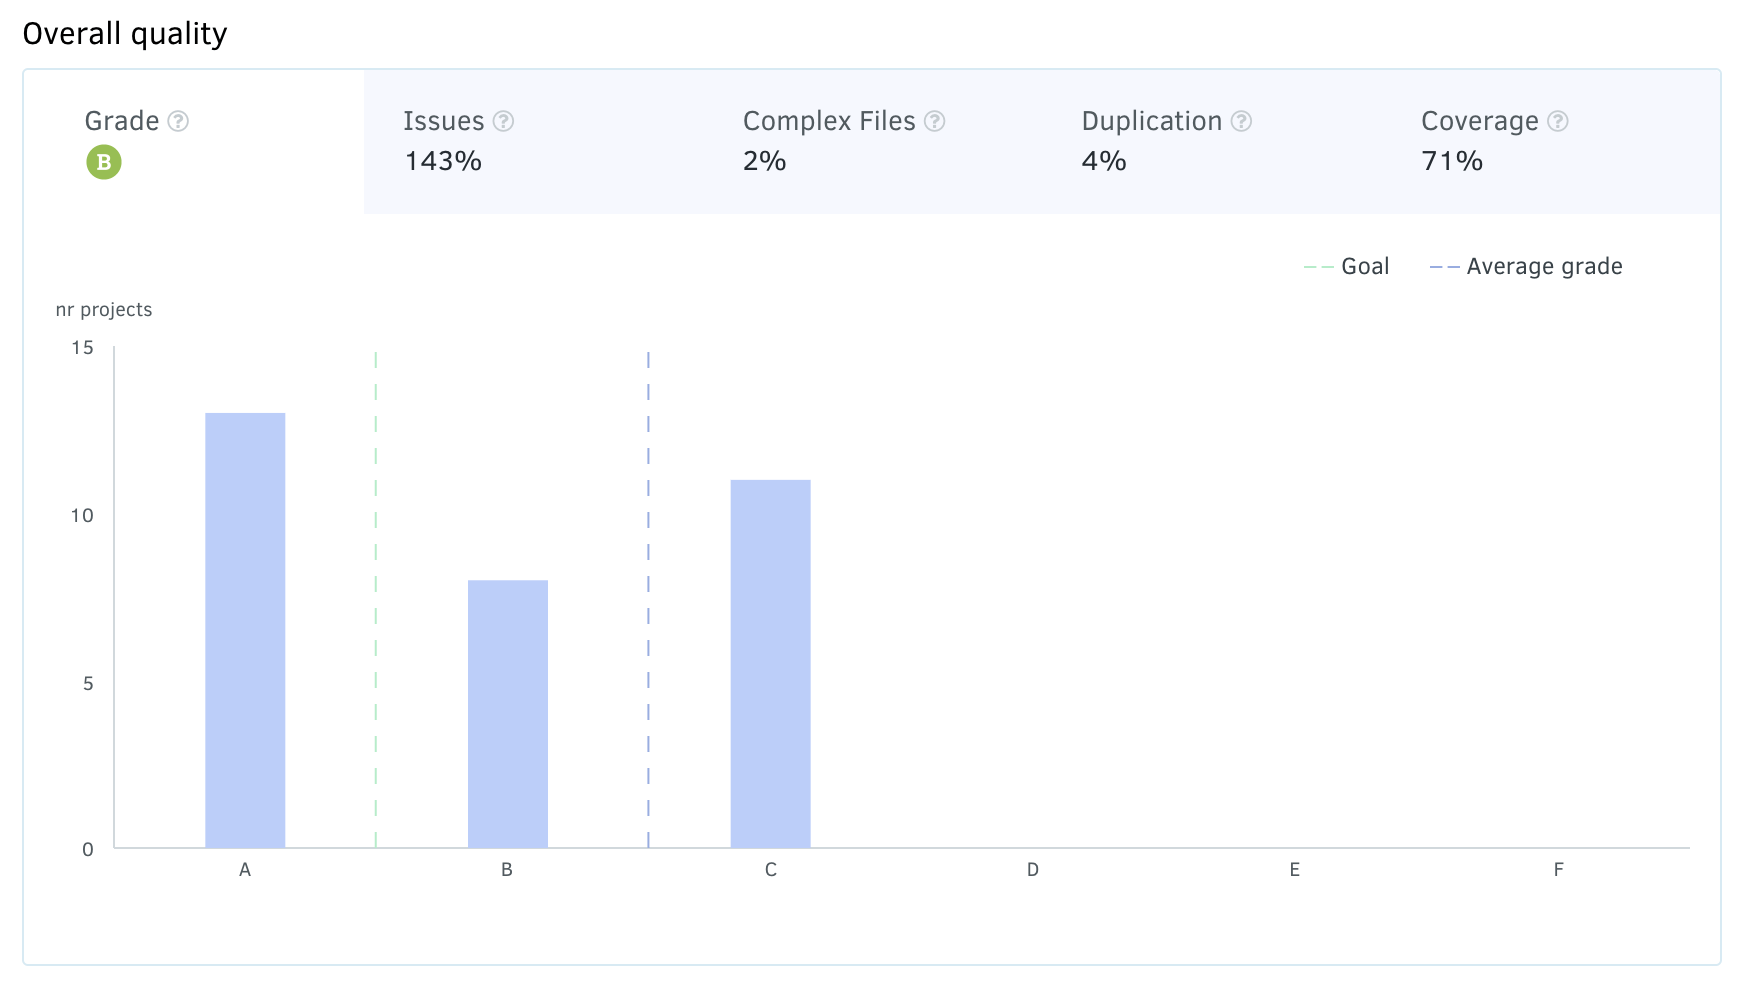
Task: Open the Complex Files help tooltip icon
Action: click(x=934, y=121)
